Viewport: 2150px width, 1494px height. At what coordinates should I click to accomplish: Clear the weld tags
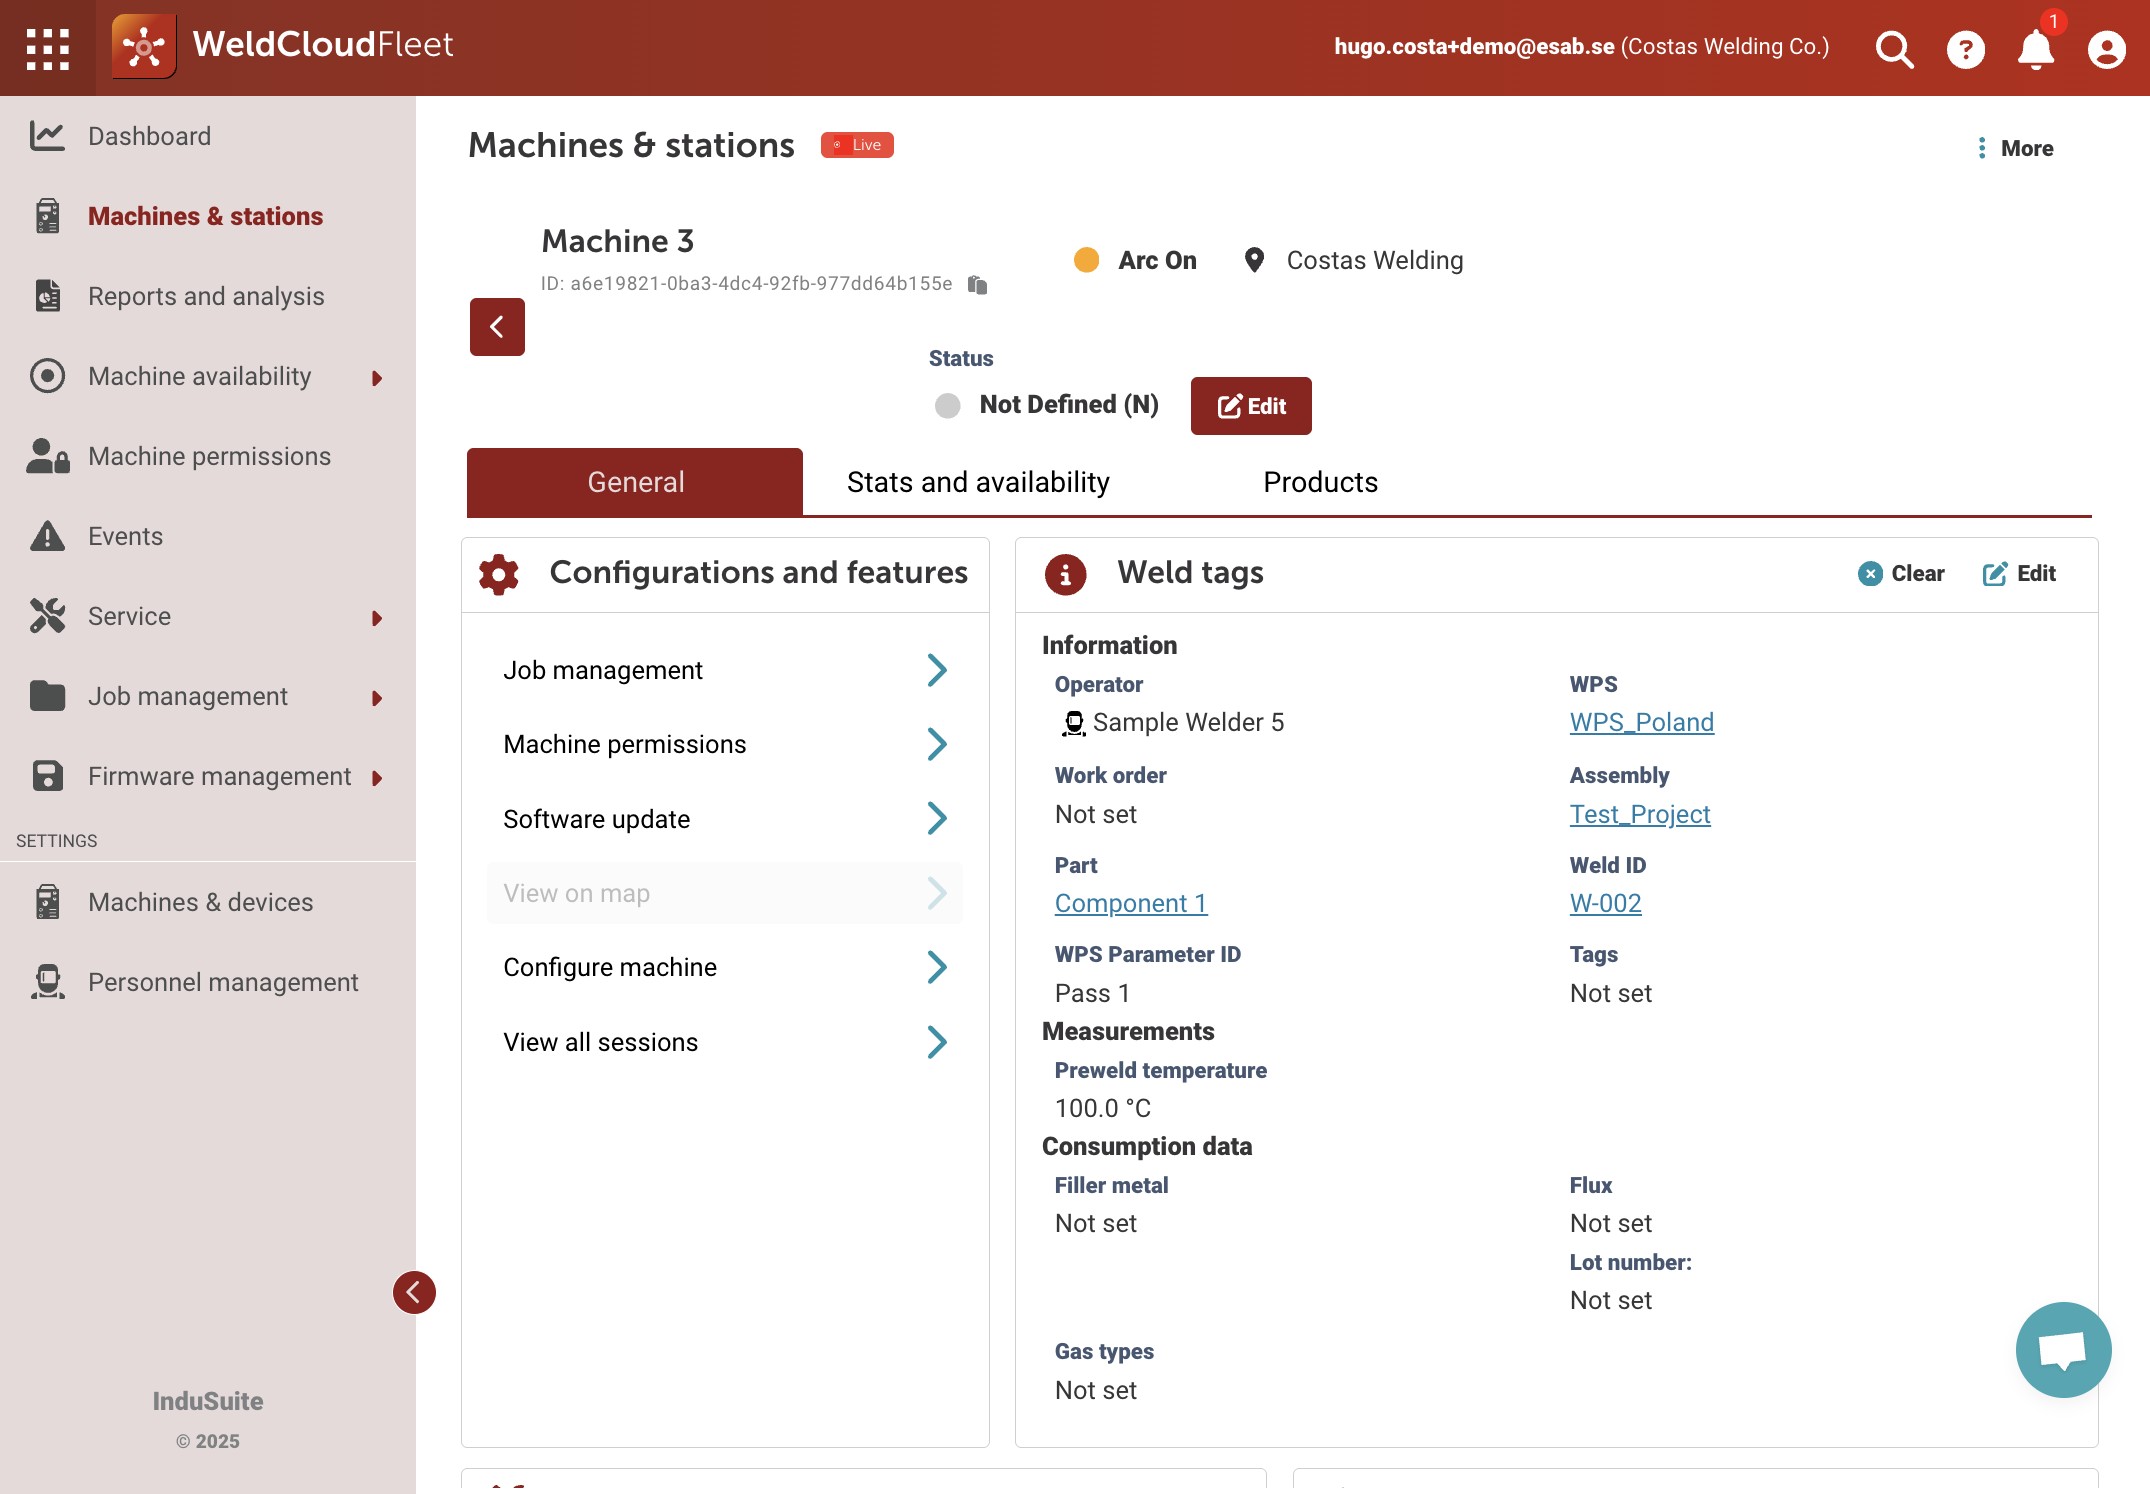click(1901, 573)
